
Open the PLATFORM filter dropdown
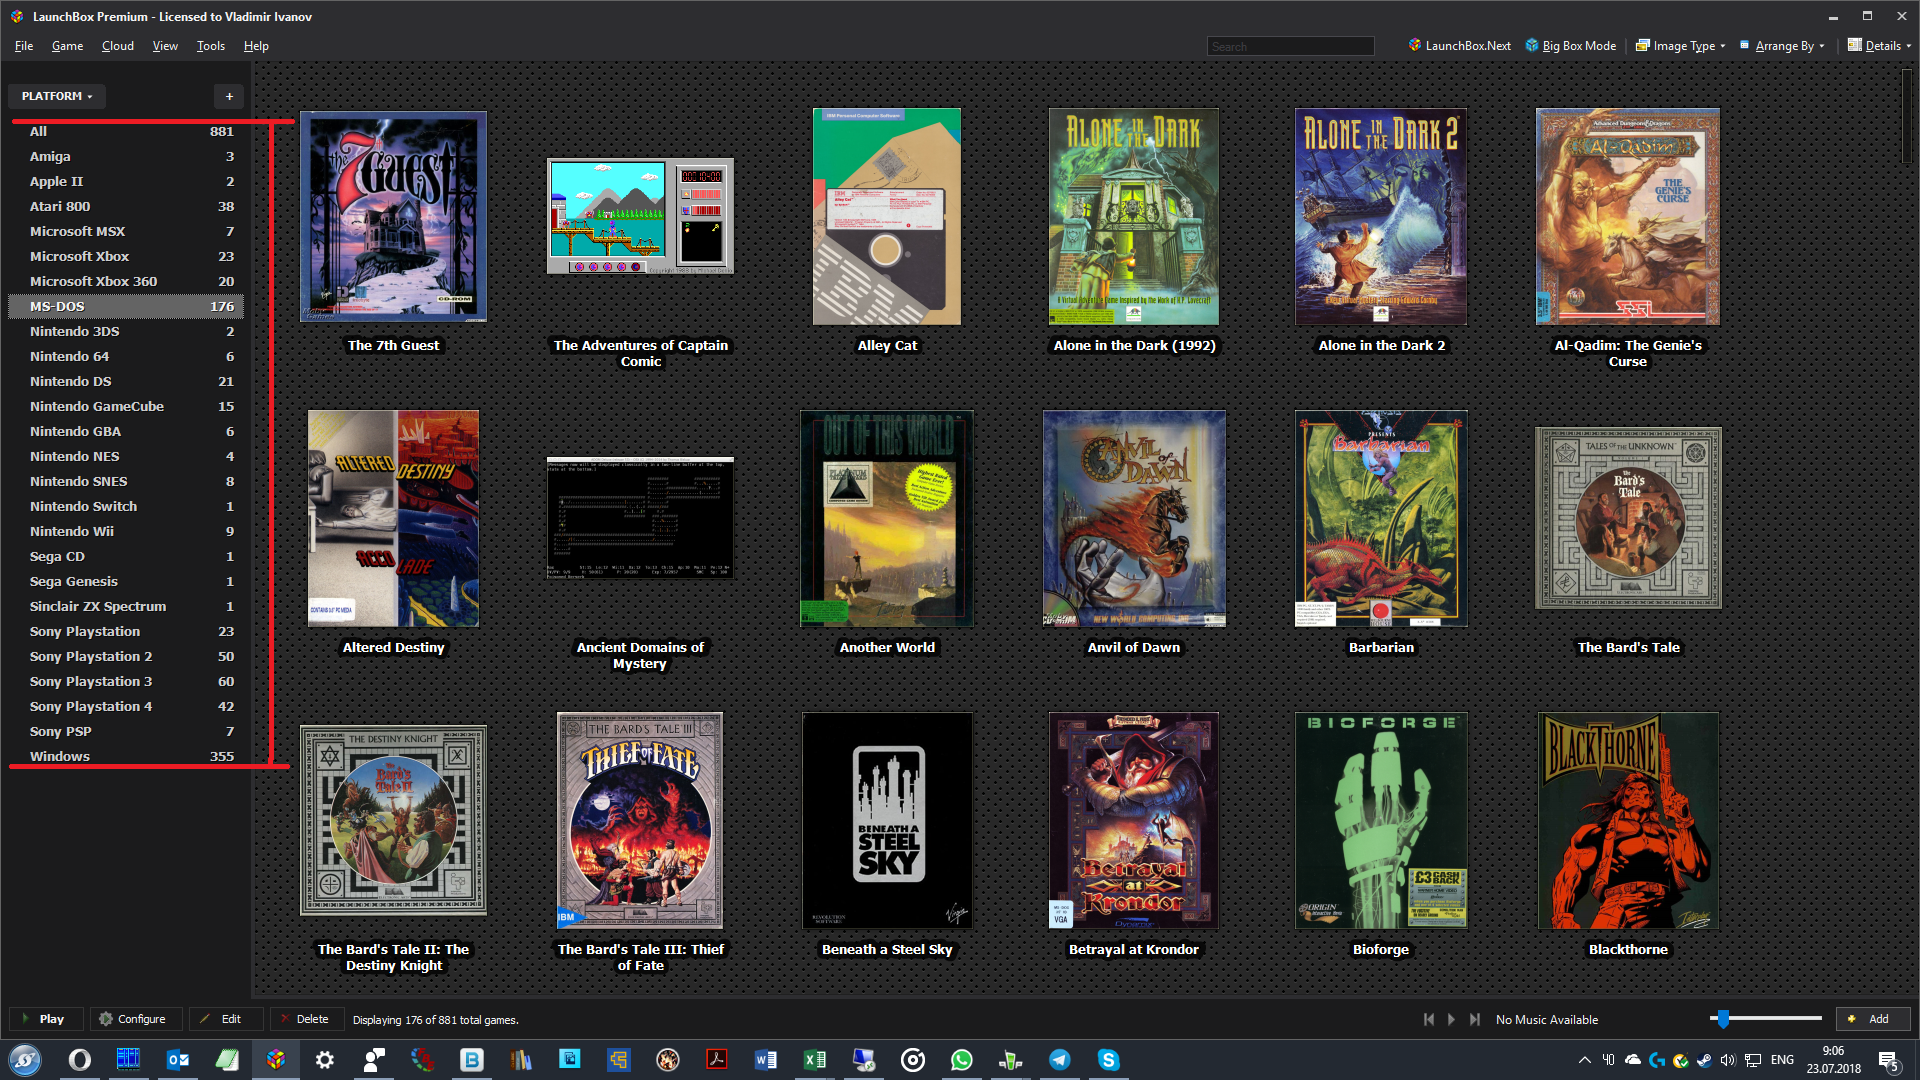click(57, 96)
